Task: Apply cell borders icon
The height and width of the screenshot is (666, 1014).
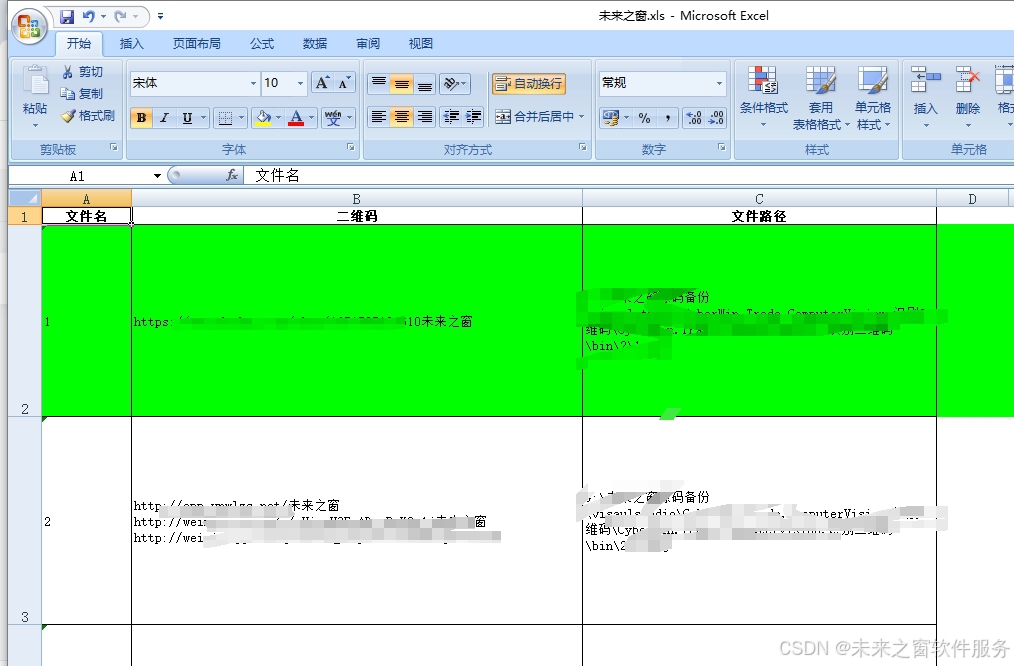Action: tap(225, 118)
